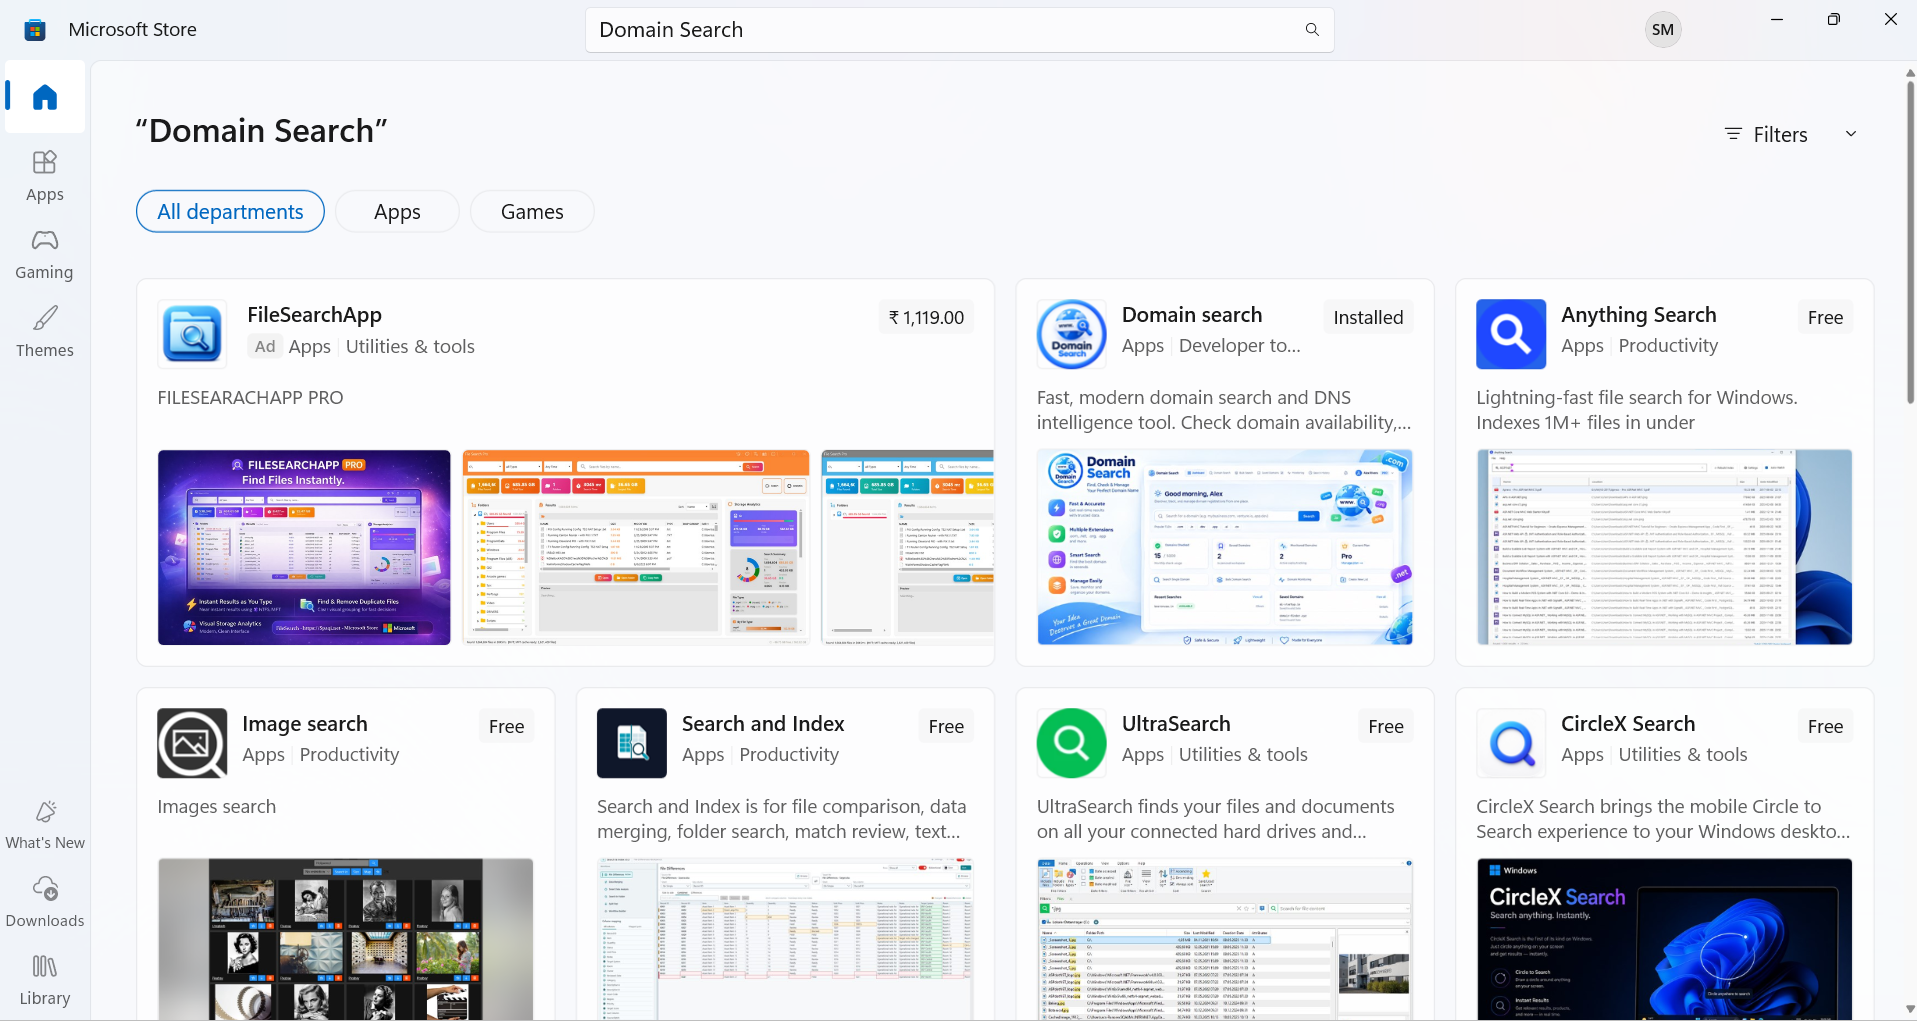Viewport: 1917px width, 1021px height.
Task: Open the UltraSearch title link
Action: pos(1176,724)
